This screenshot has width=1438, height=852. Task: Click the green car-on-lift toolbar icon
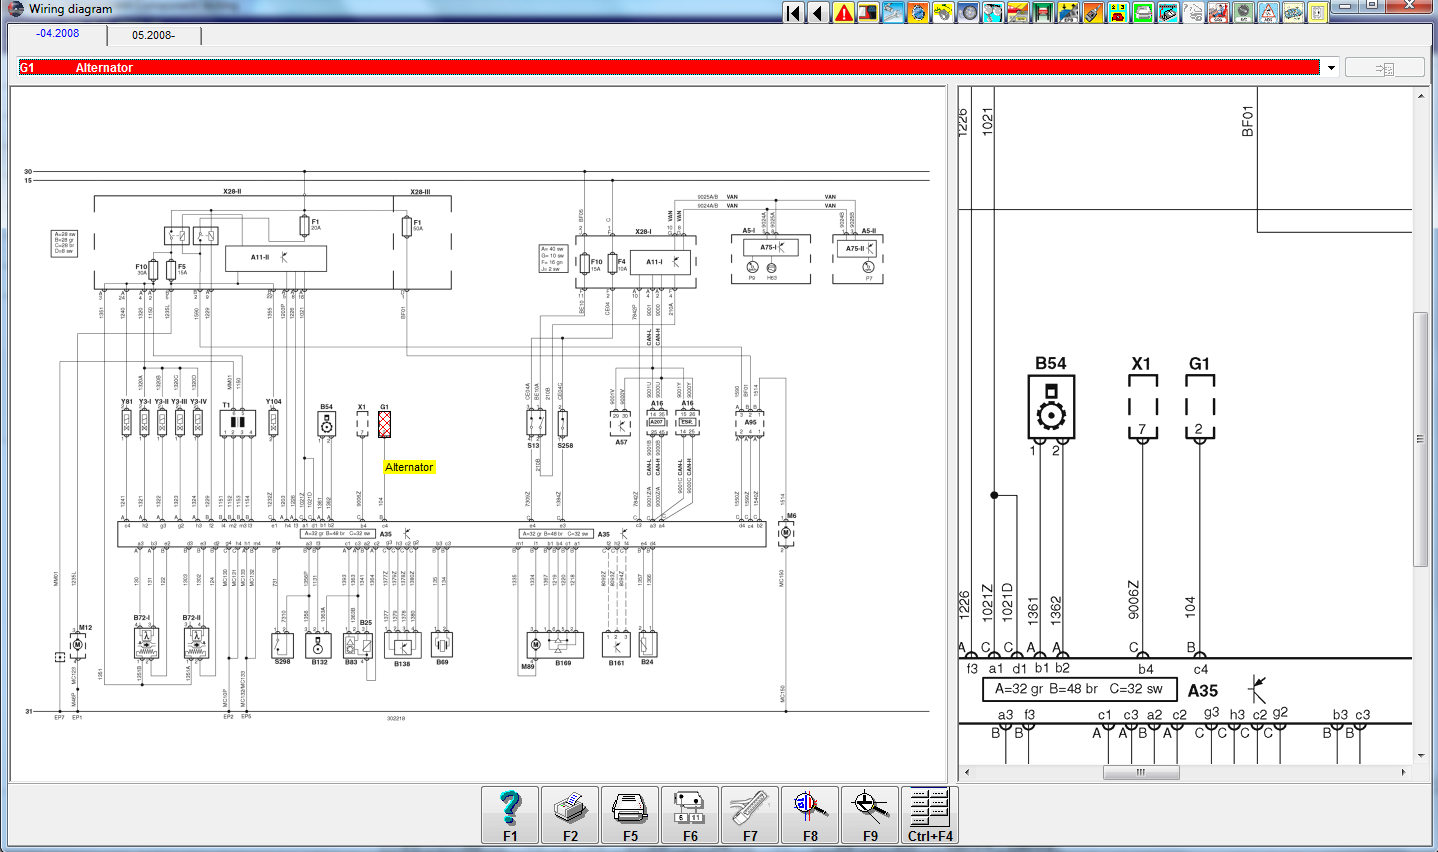1043,13
